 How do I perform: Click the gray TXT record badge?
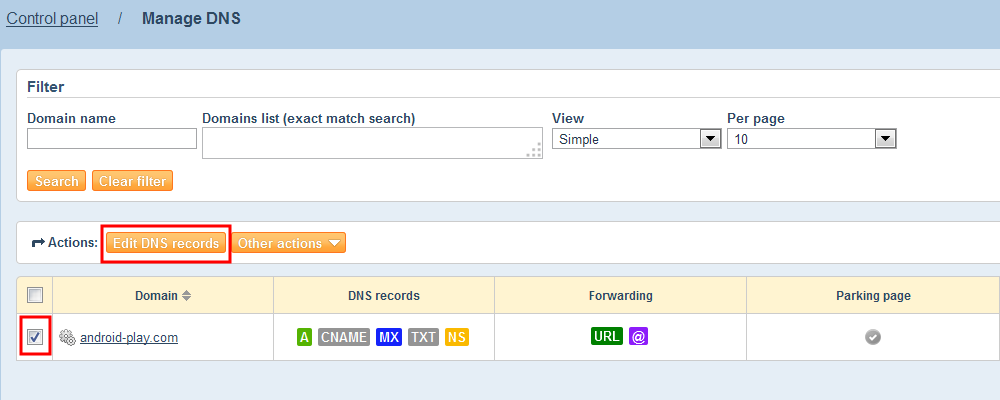coord(424,337)
